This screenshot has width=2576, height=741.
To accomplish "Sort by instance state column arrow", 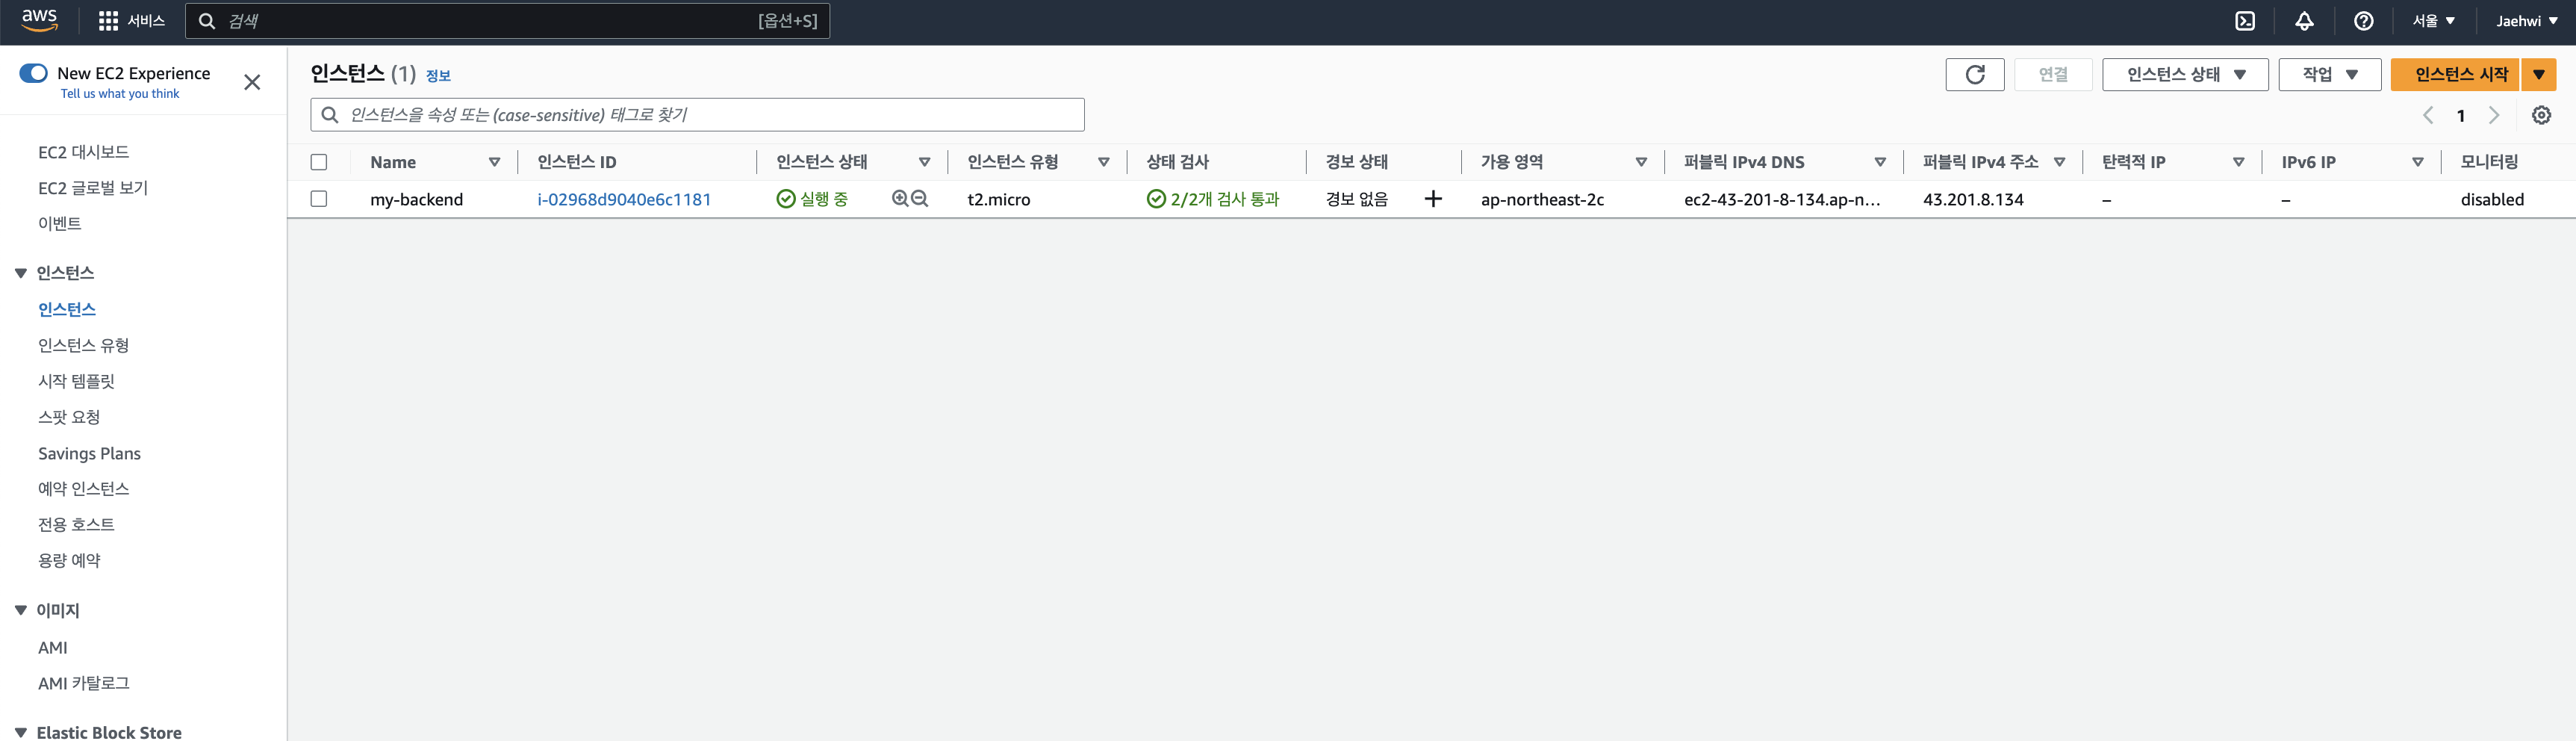I will coord(924,162).
